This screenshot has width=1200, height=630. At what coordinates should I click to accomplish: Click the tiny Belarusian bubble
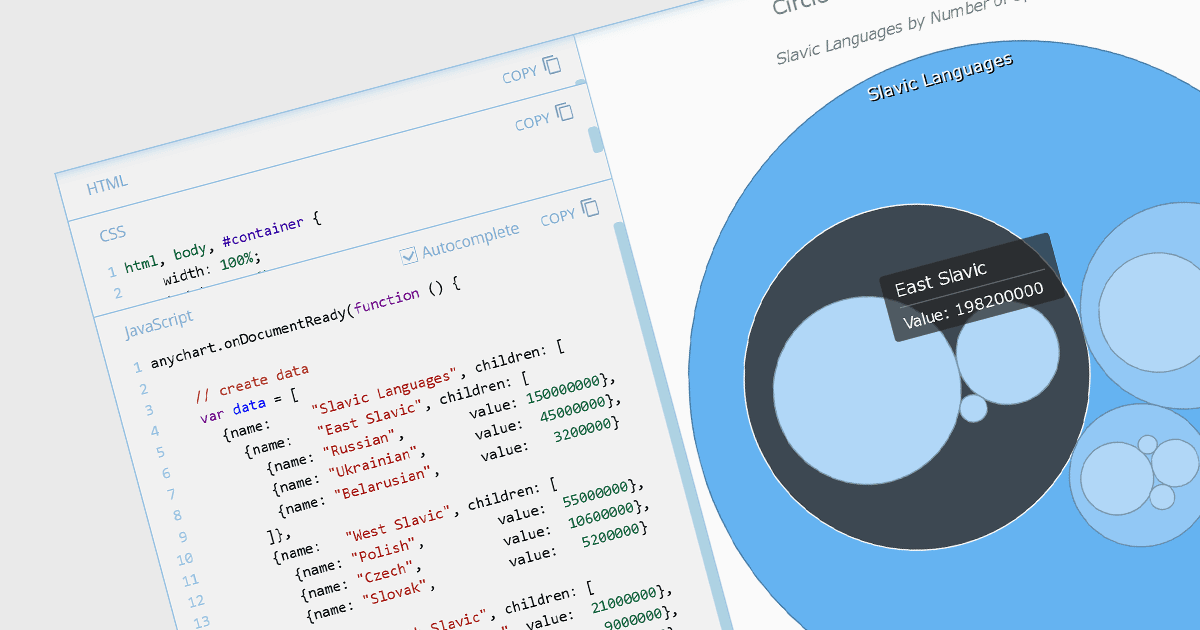[973, 408]
